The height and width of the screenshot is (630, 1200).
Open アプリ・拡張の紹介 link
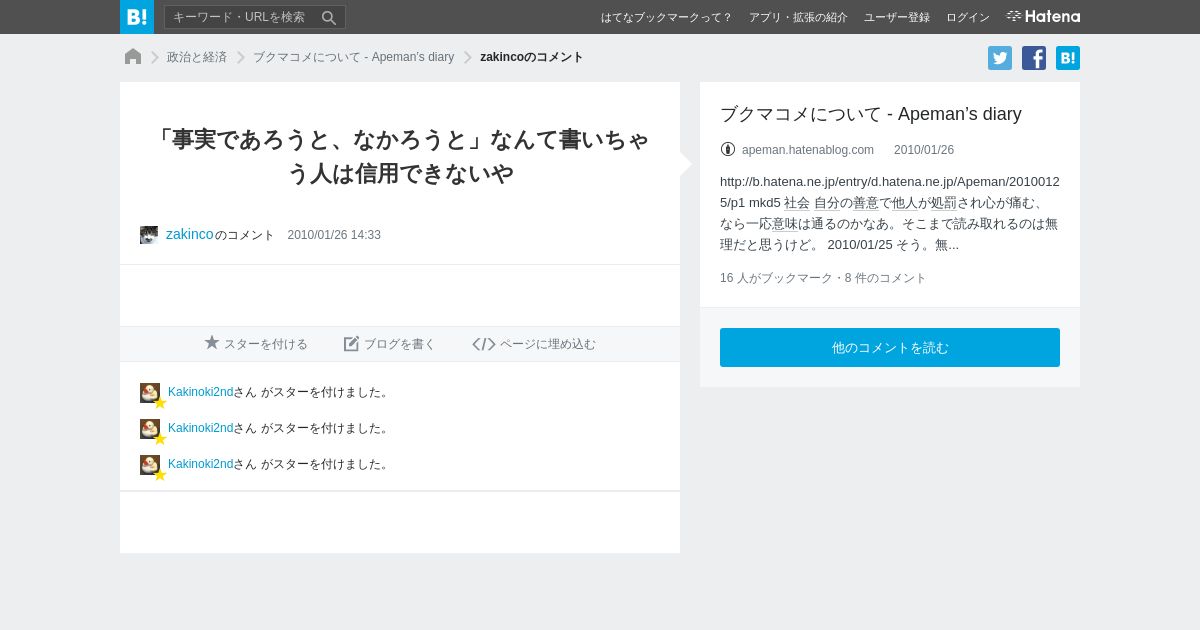(x=798, y=17)
